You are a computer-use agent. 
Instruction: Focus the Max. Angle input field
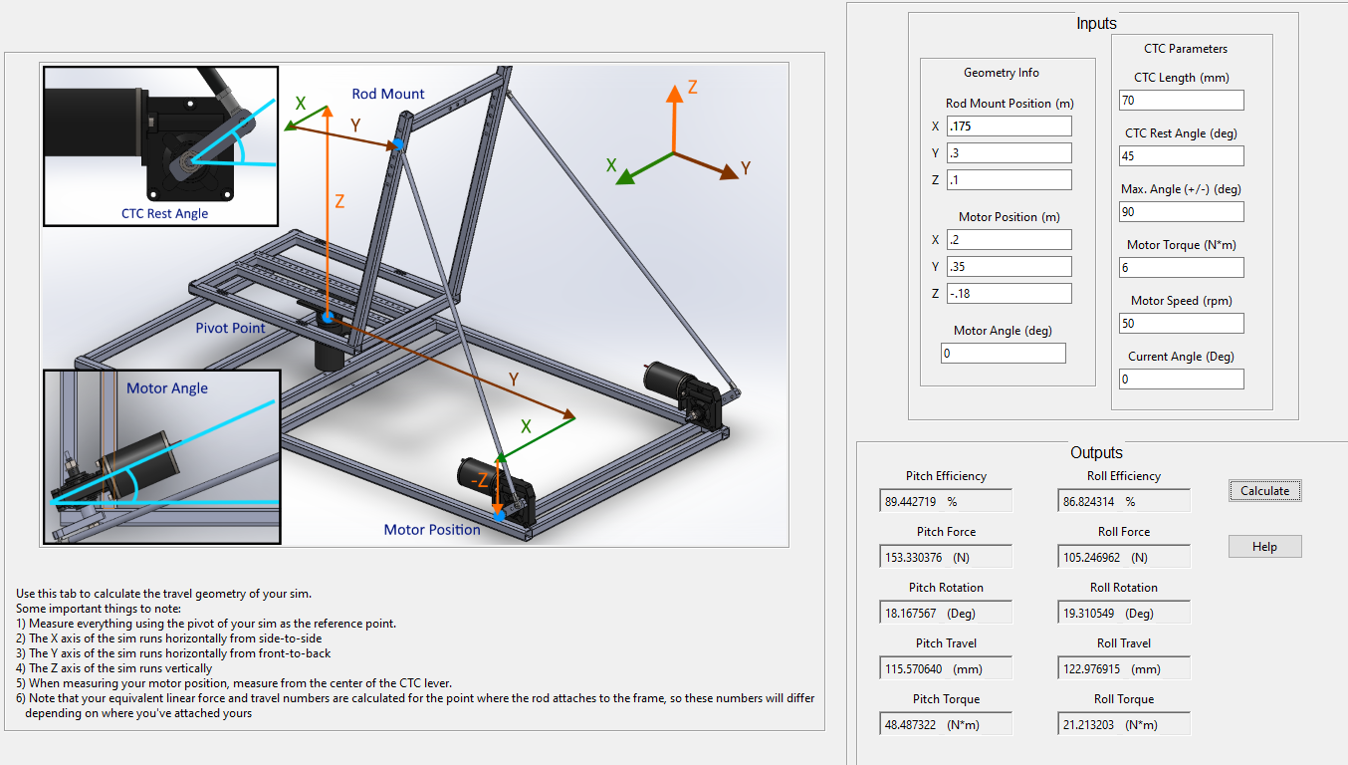tap(1182, 212)
